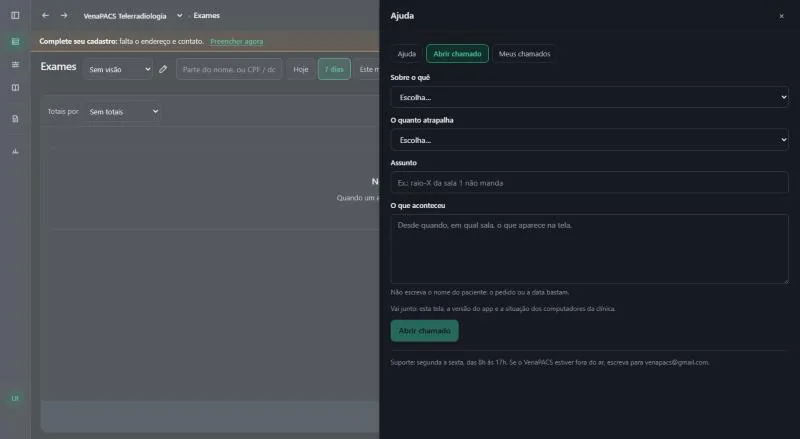This screenshot has height=439, width=800.
Task: Open the user avatar at sidebar bottom
Action: coord(15,398)
